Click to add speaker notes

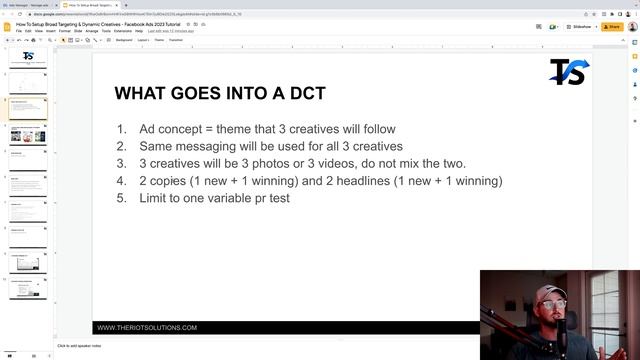click(x=79, y=346)
